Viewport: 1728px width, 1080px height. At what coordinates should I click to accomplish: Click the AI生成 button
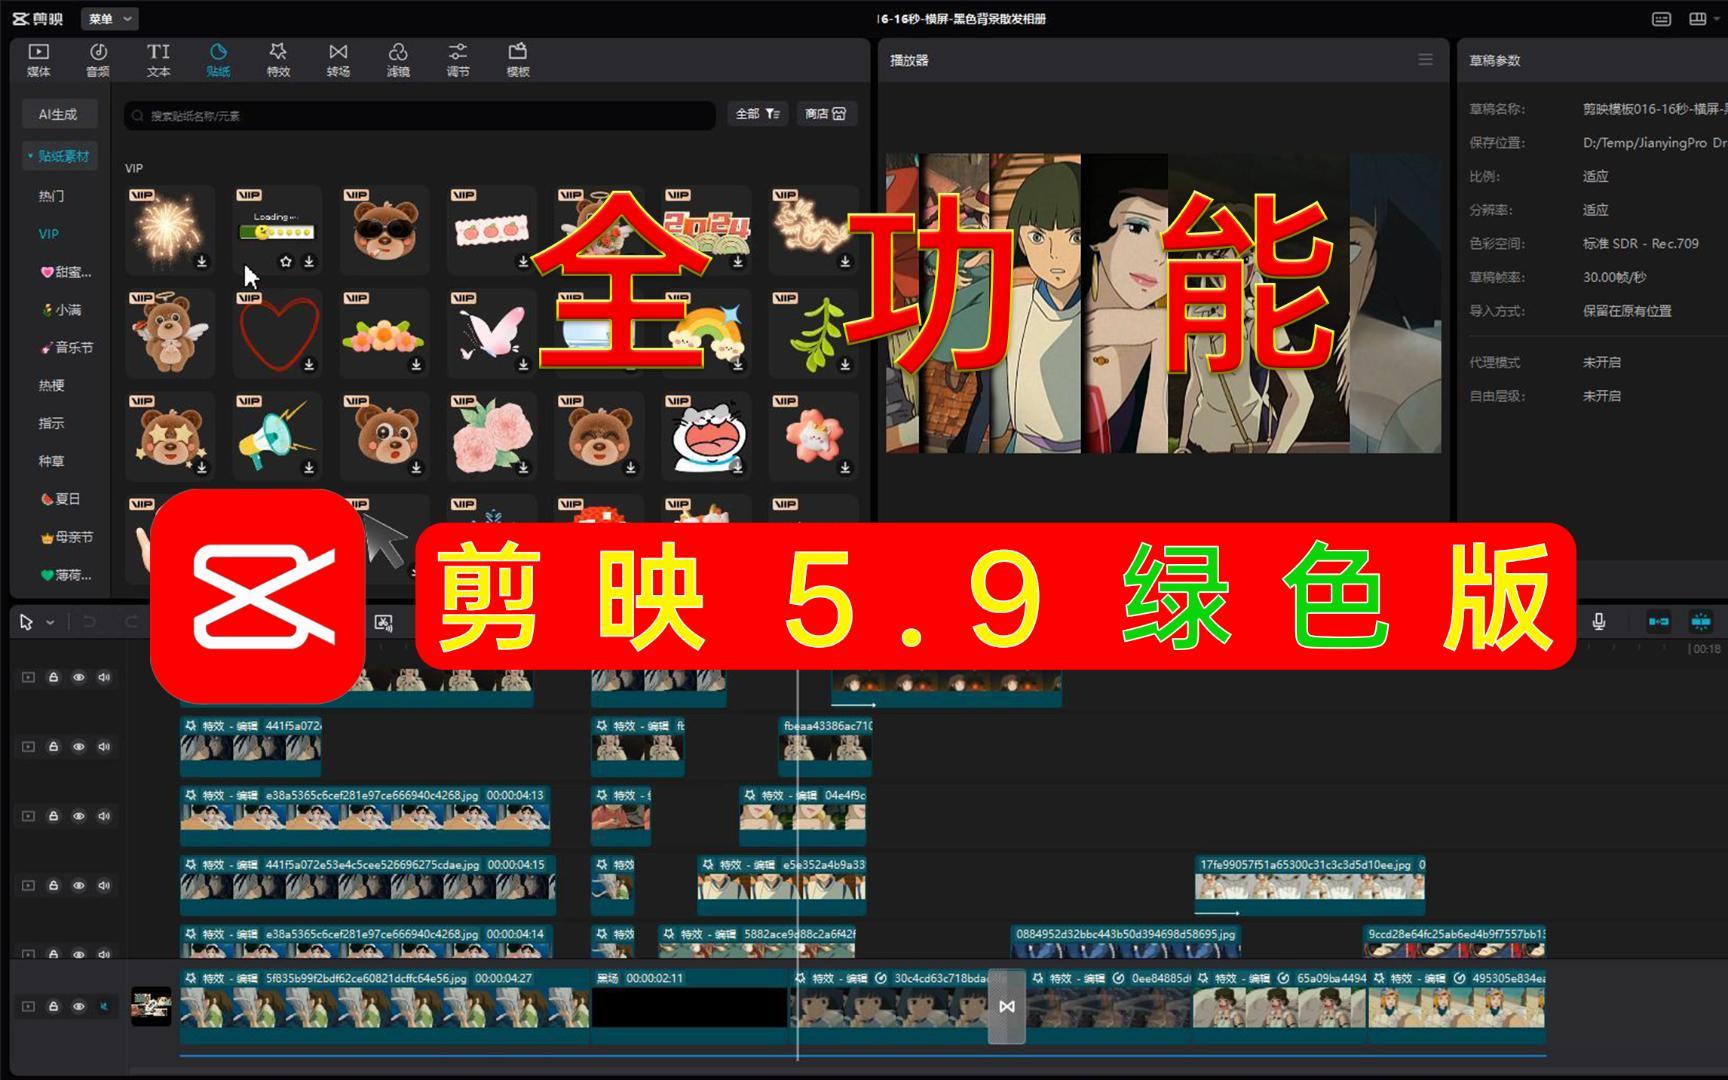tap(58, 114)
